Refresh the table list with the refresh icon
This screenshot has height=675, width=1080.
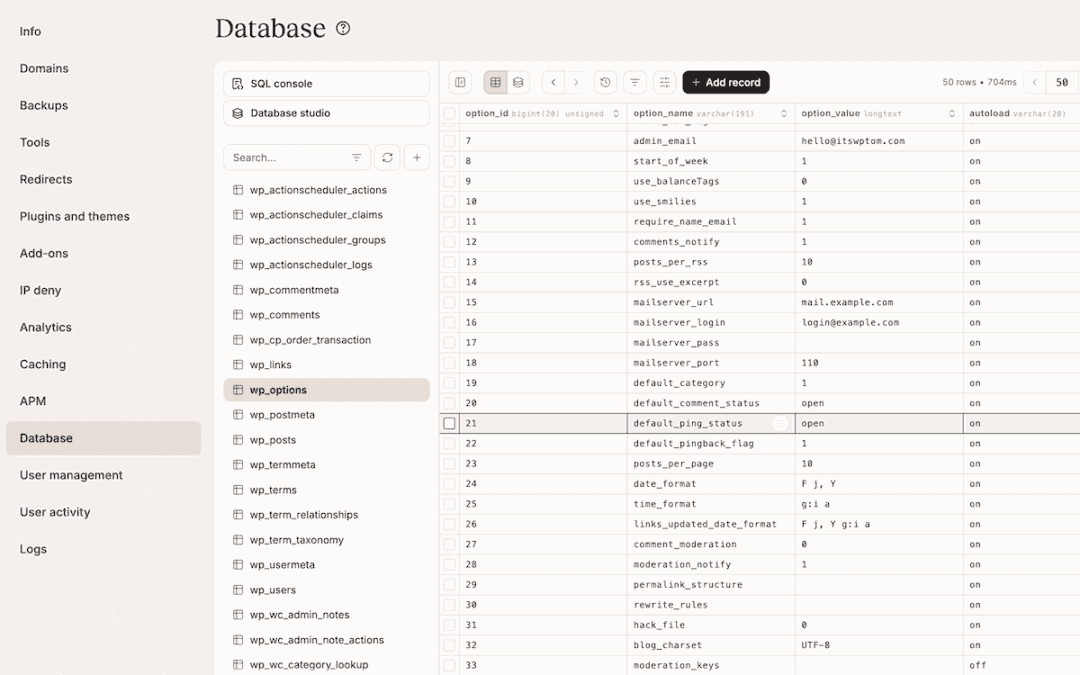coord(388,157)
